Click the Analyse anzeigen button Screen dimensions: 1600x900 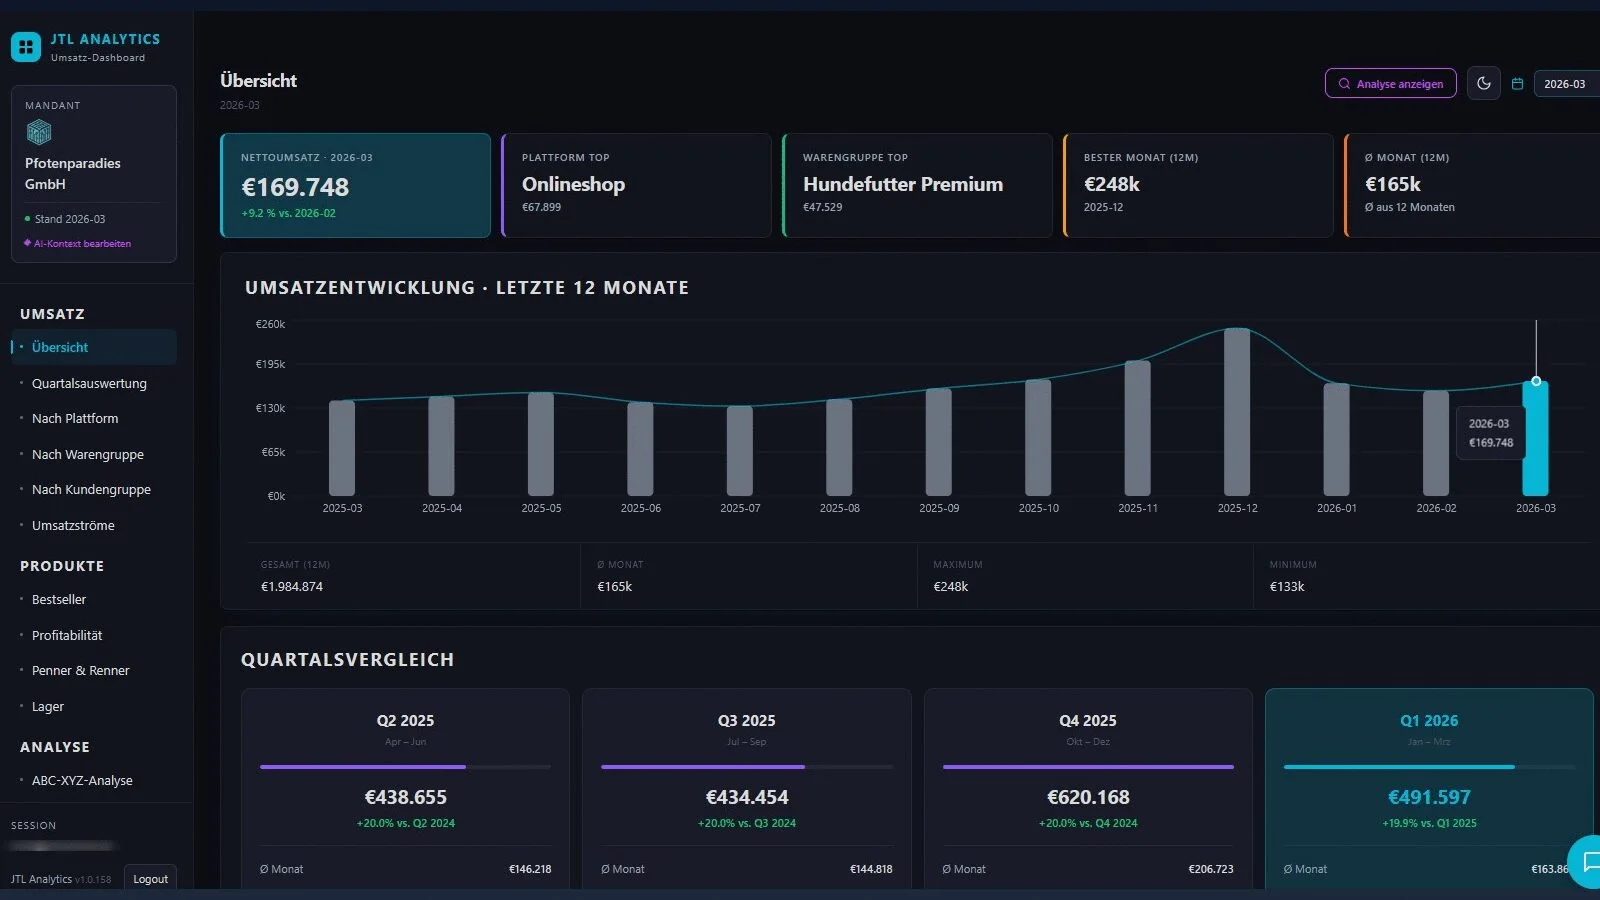click(x=1390, y=84)
